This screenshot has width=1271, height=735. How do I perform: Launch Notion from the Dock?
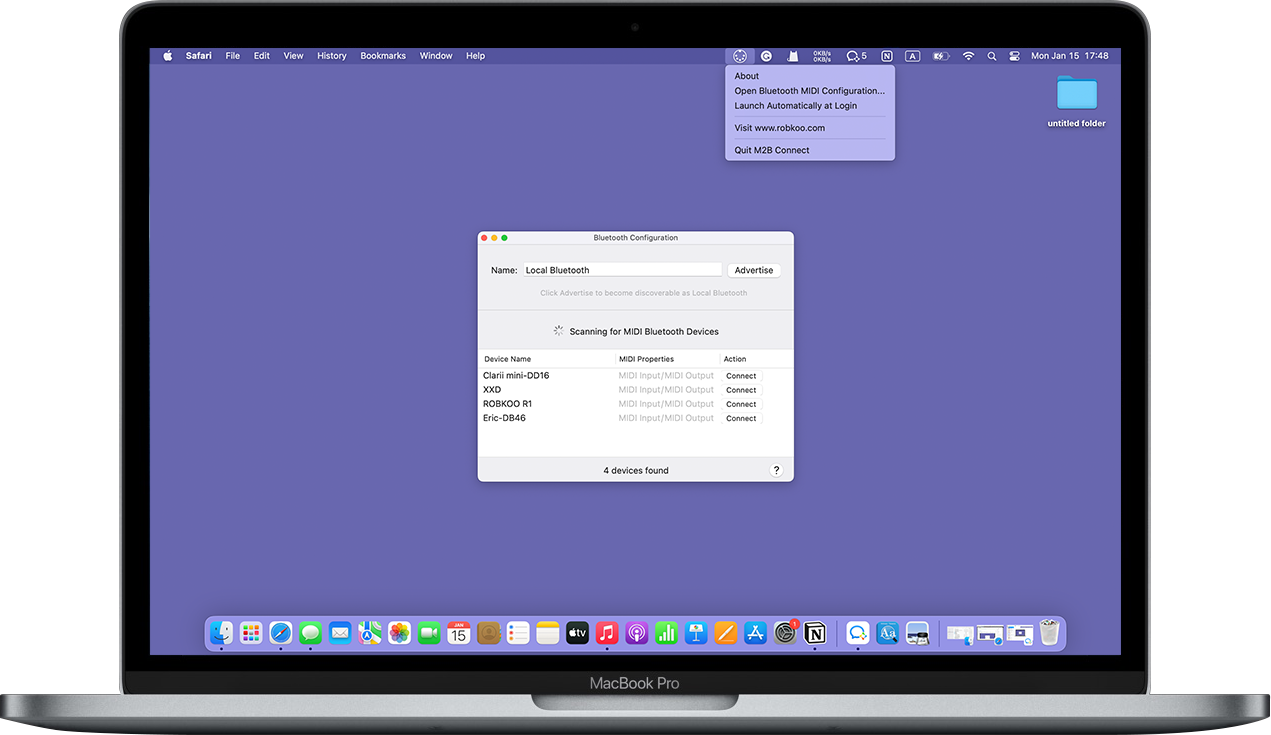[x=815, y=633]
